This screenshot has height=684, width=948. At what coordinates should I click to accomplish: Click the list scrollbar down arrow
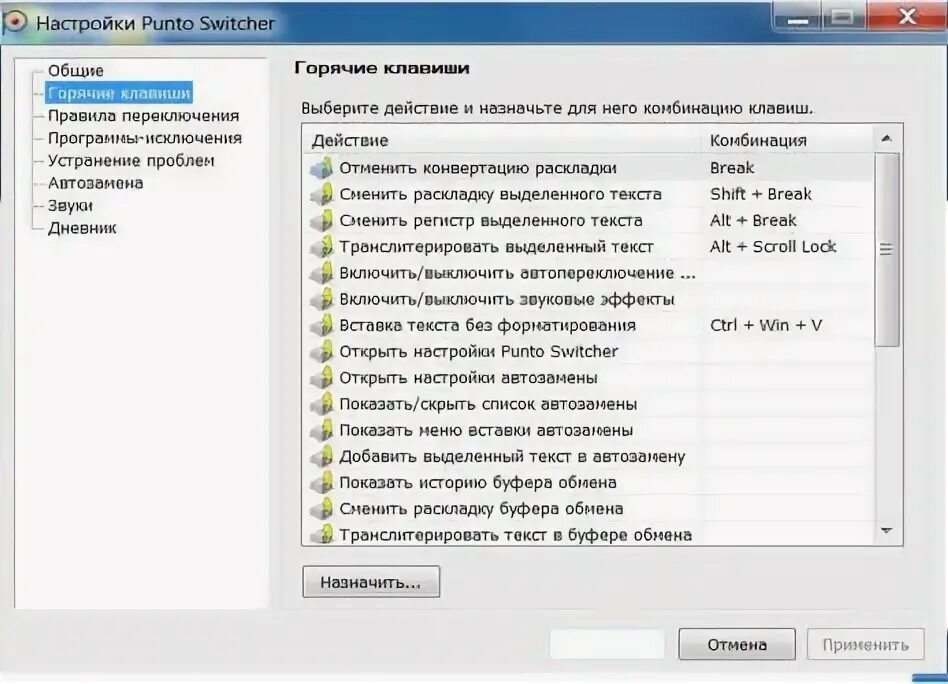886,531
